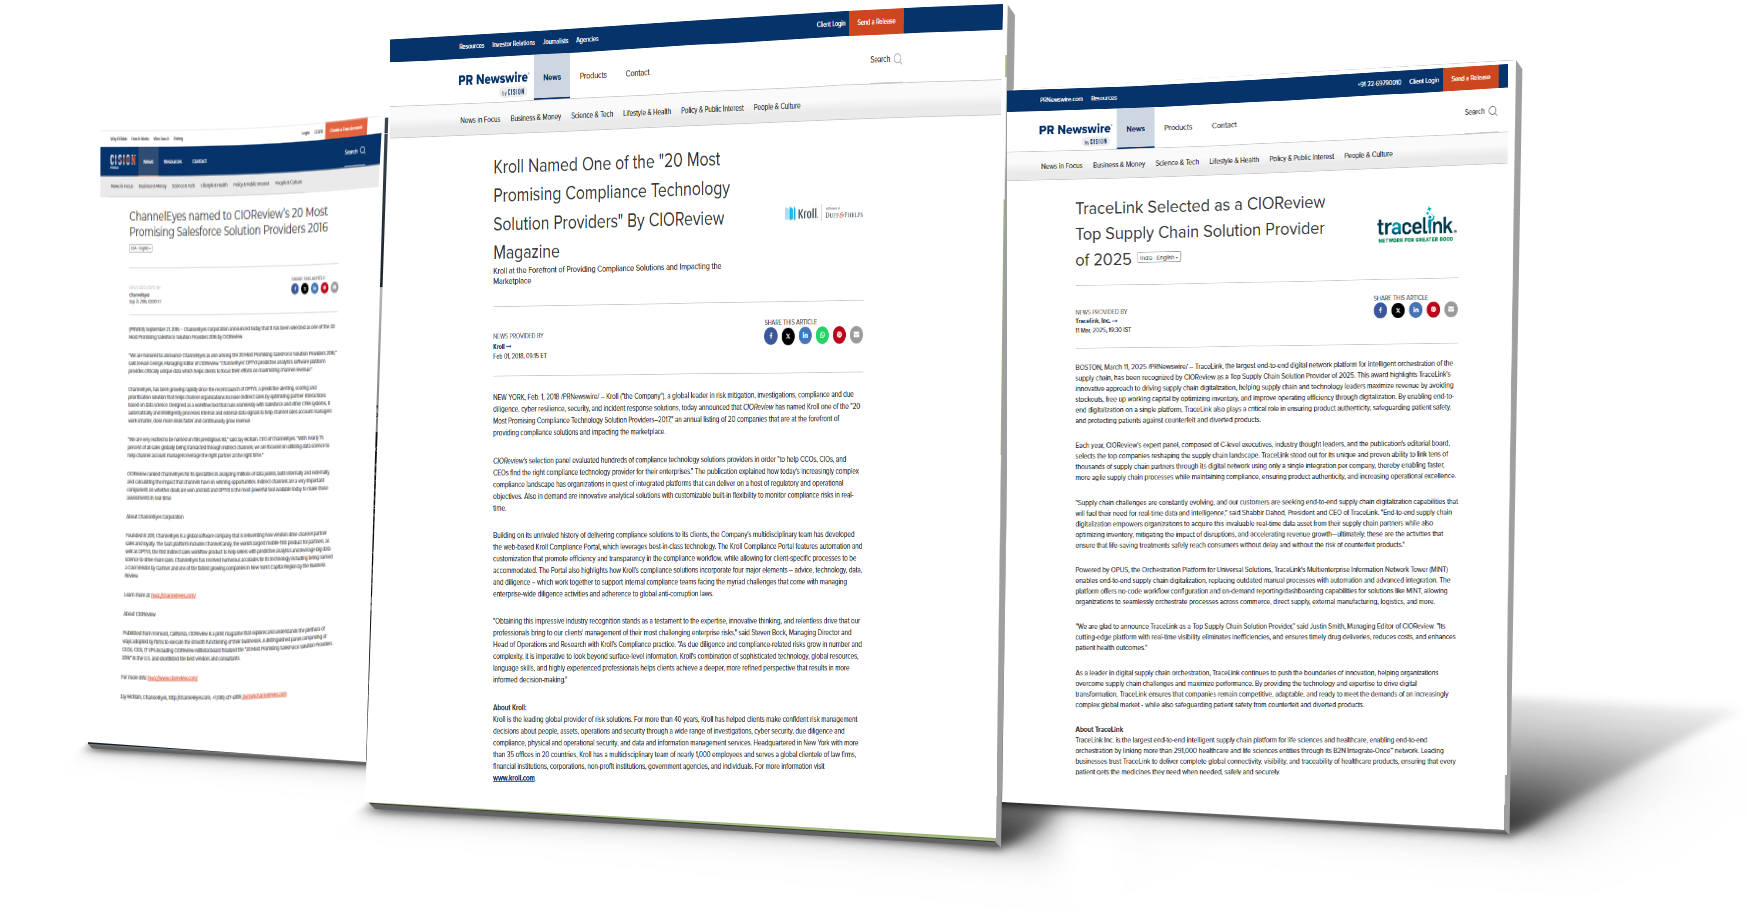
Task: Share TraceLink article on Facebook
Action: pyautogui.click(x=1380, y=311)
